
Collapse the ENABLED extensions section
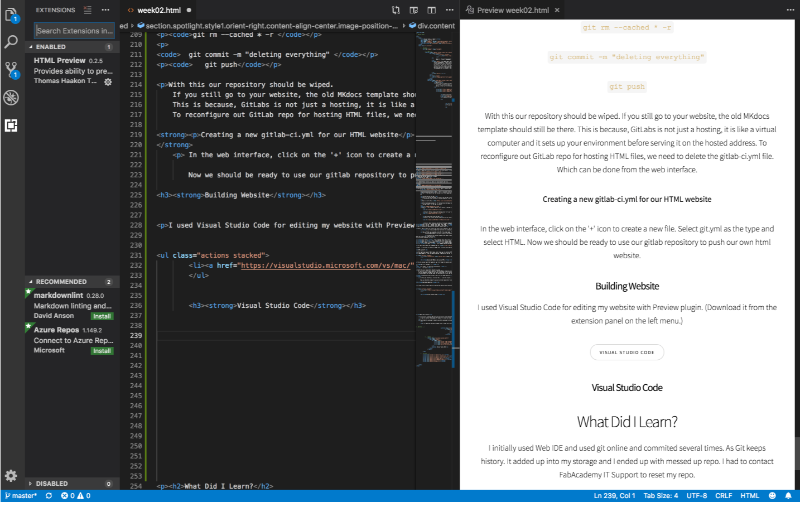click(x=72, y=46)
